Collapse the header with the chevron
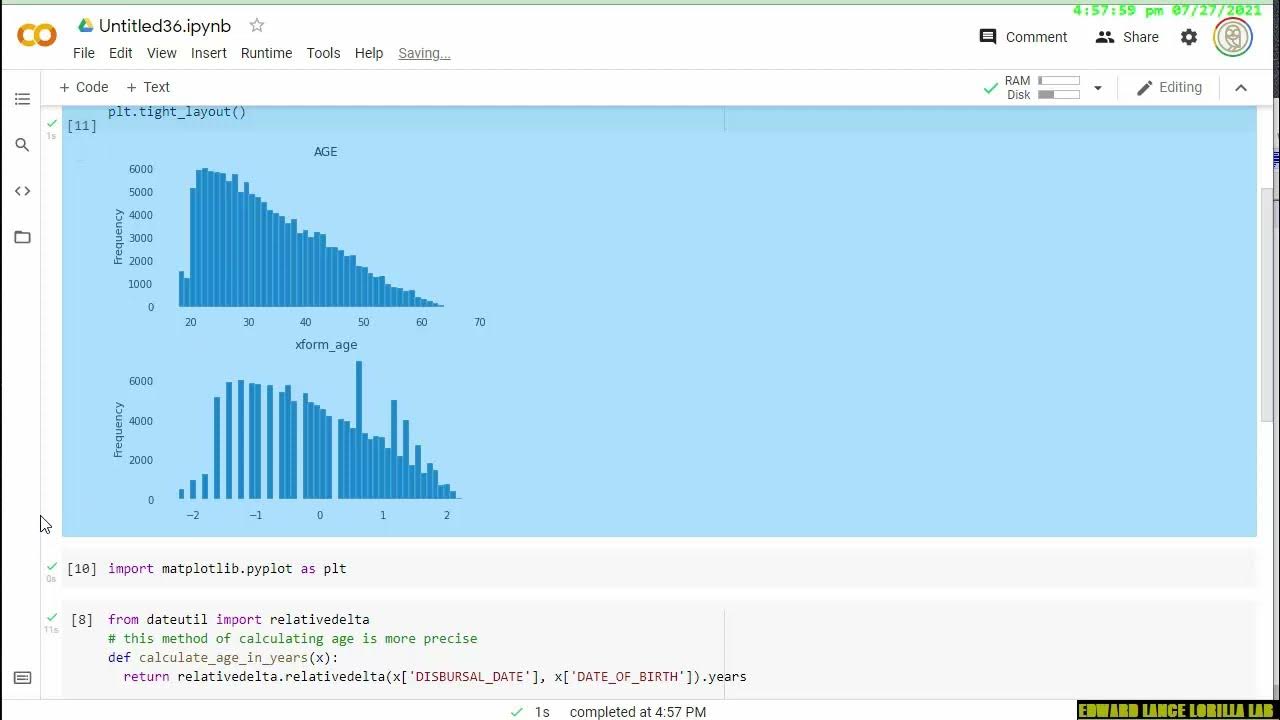1280x720 pixels. [1241, 88]
